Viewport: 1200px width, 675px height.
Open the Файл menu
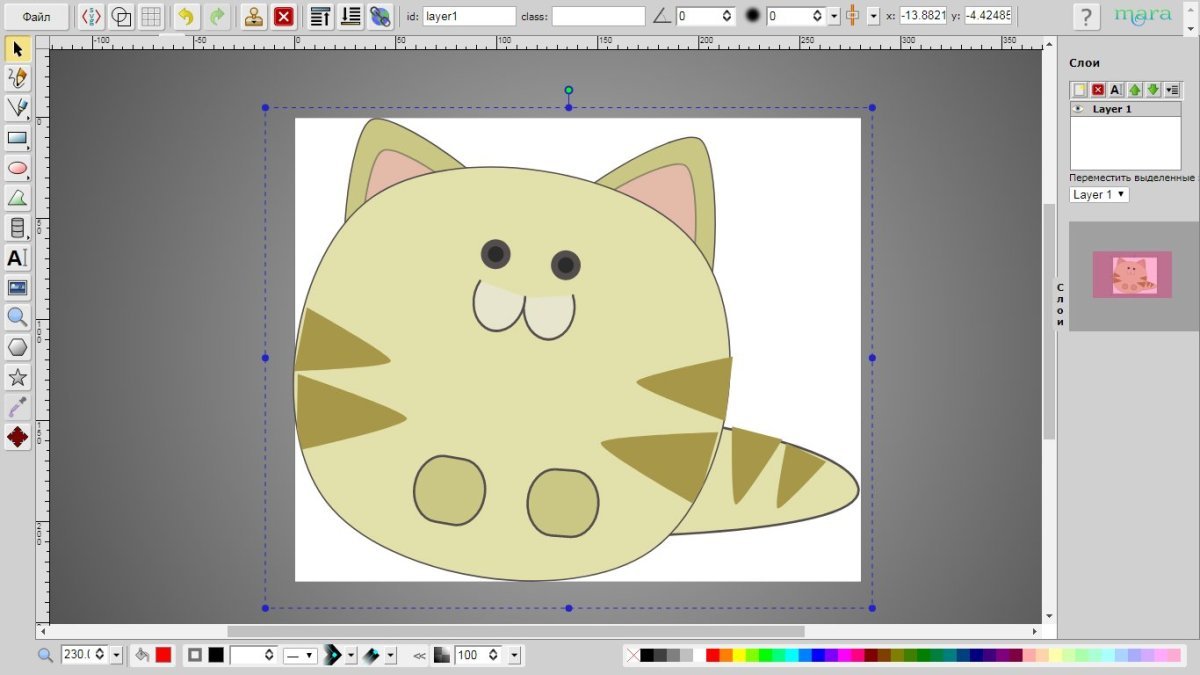click(x=36, y=16)
